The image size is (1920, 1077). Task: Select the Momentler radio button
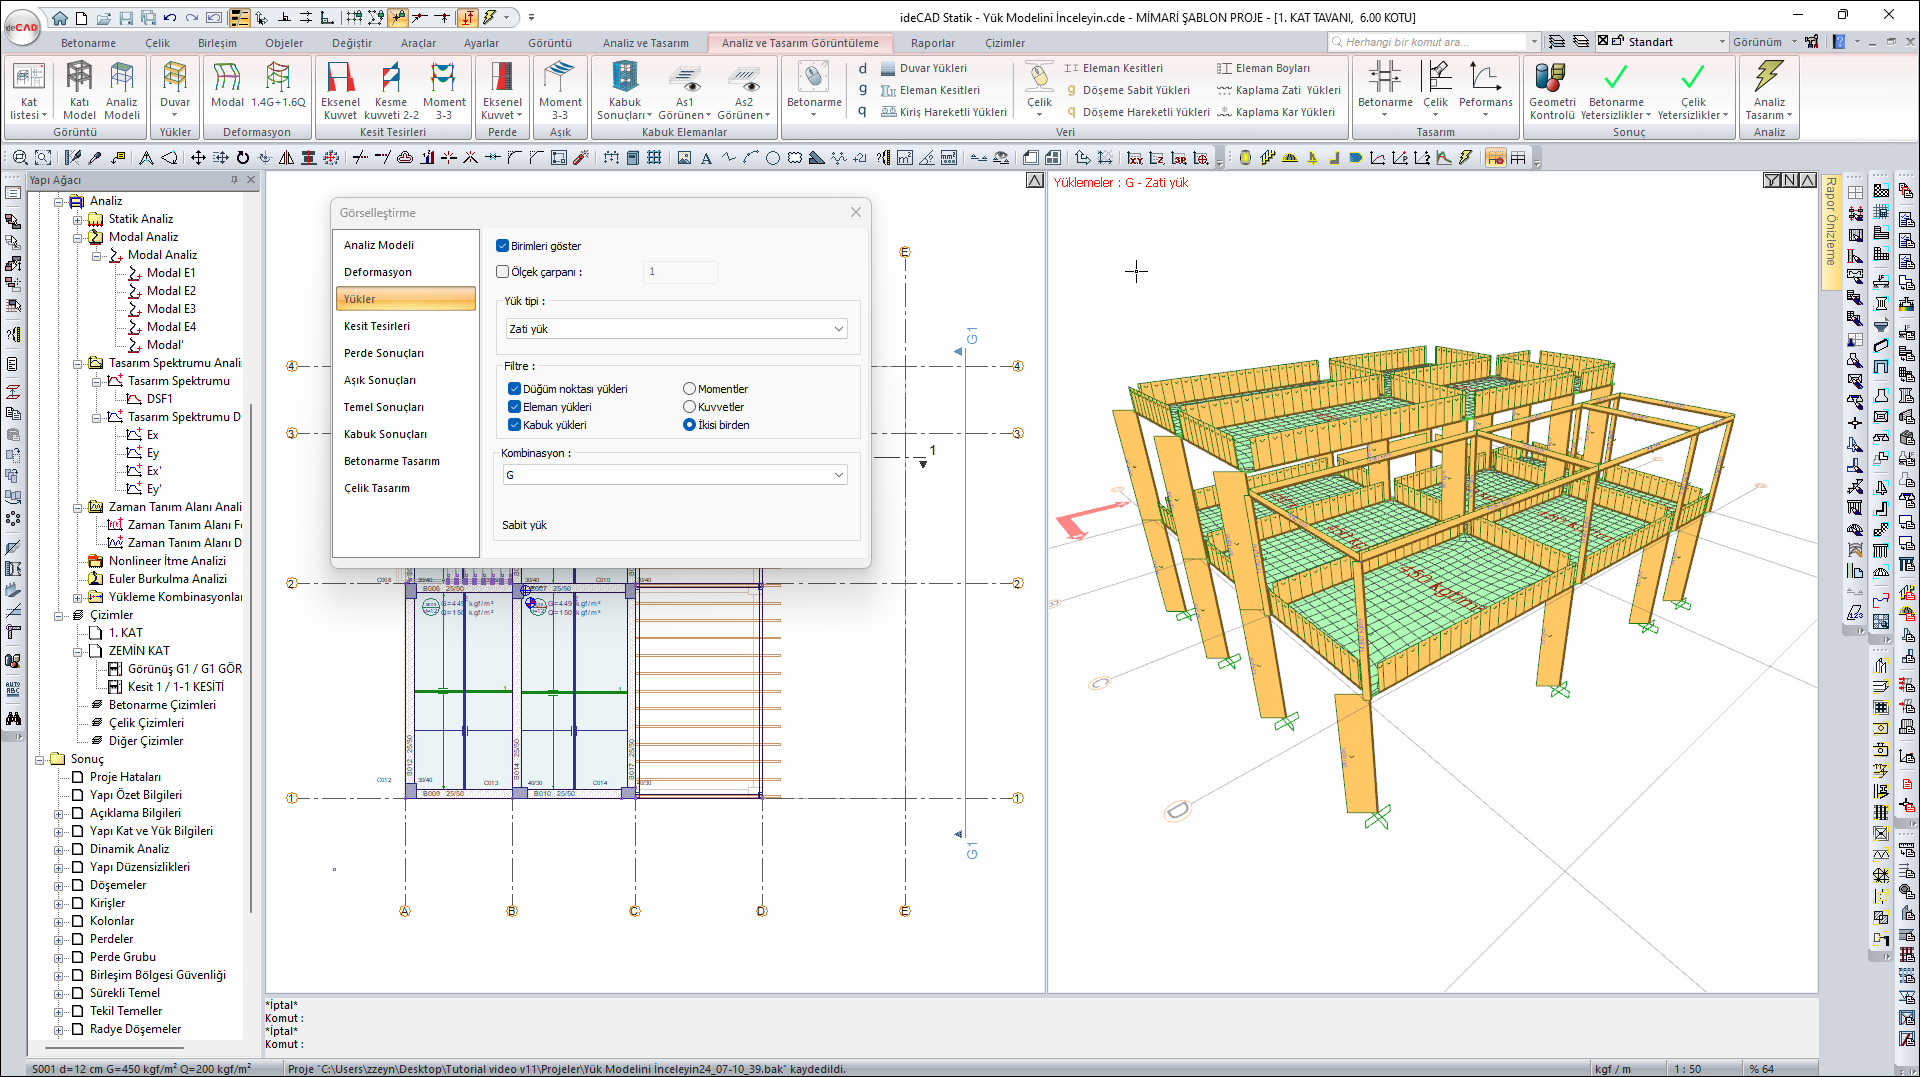[689, 389]
